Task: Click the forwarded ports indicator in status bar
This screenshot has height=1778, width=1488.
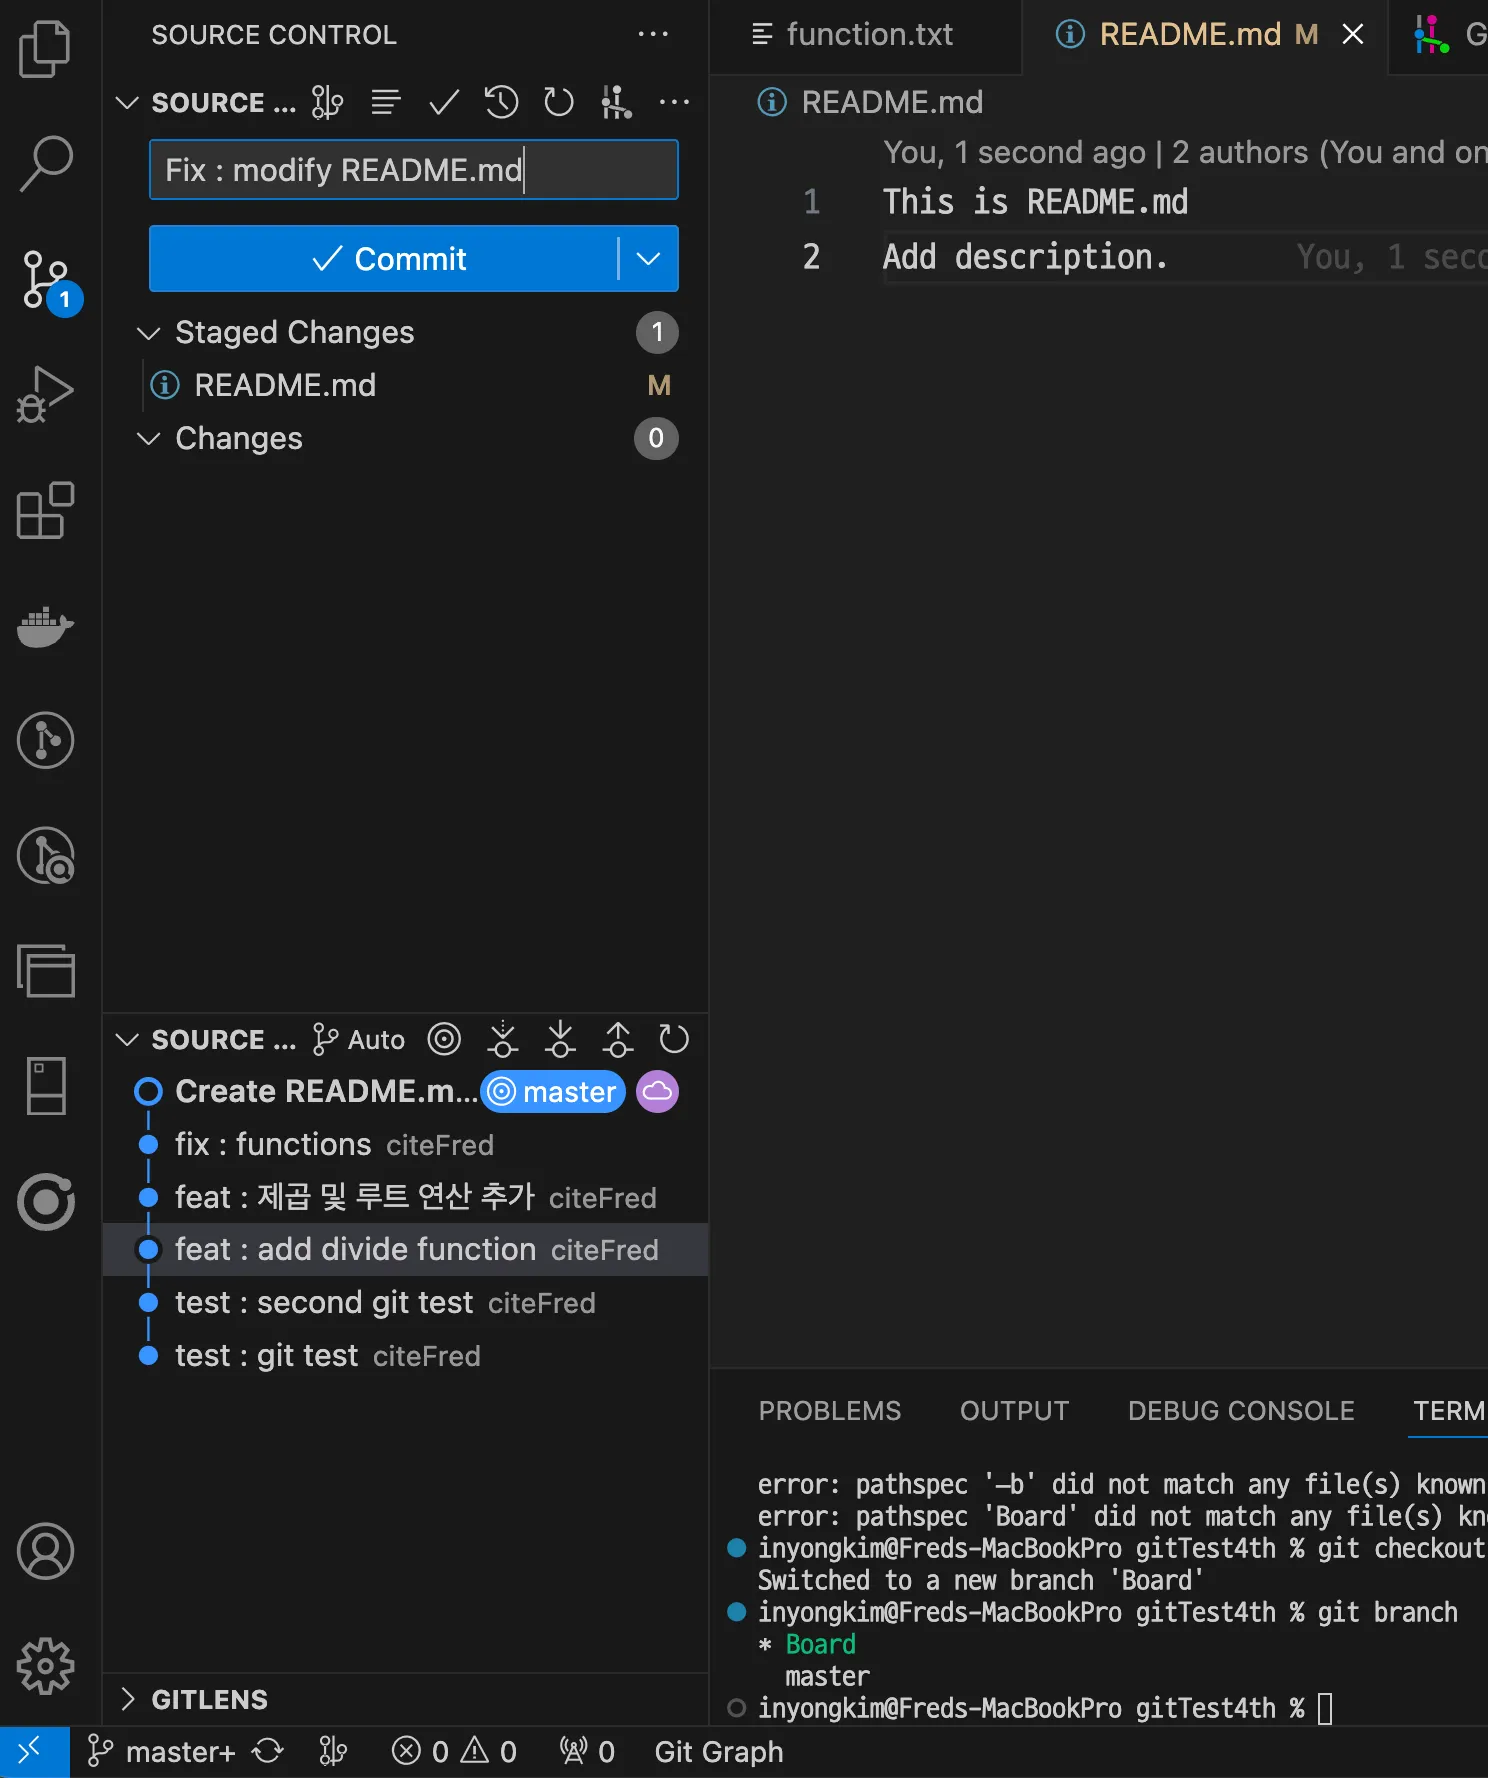Action: point(587,1751)
